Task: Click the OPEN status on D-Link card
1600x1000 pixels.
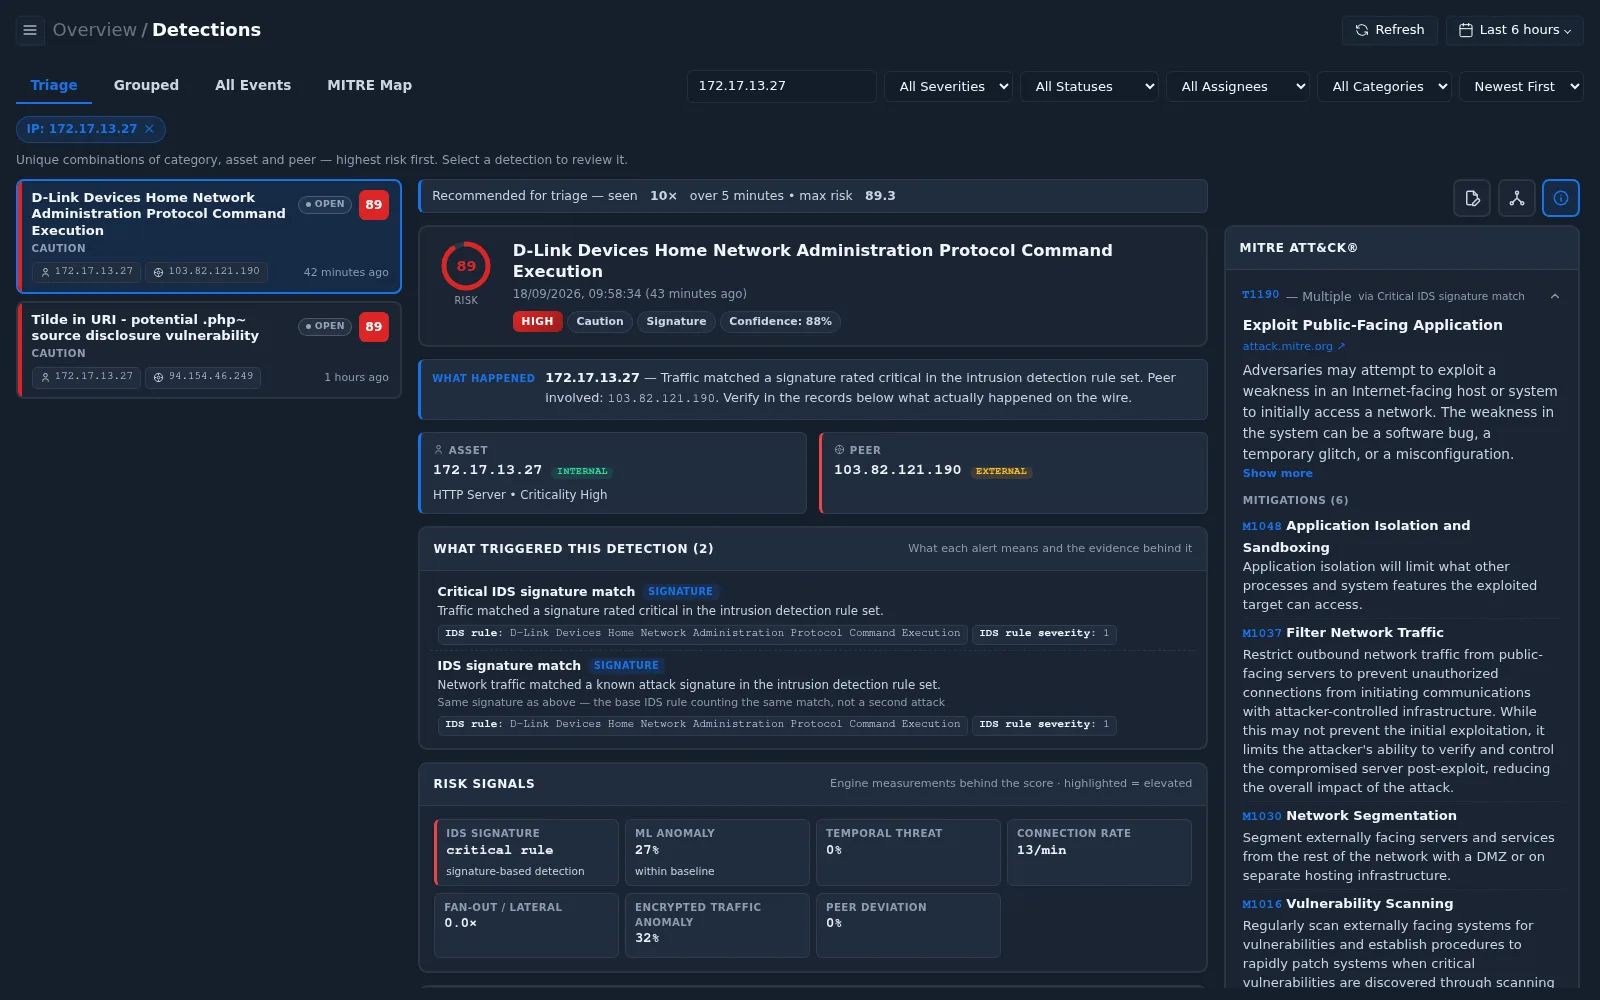Action: [325, 204]
